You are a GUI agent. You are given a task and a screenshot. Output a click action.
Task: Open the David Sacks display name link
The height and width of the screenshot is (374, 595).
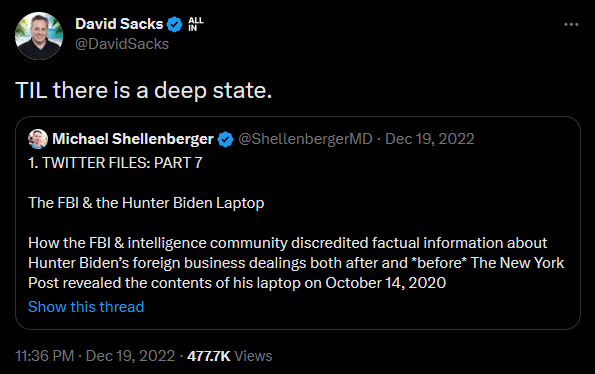[x=119, y=24]
